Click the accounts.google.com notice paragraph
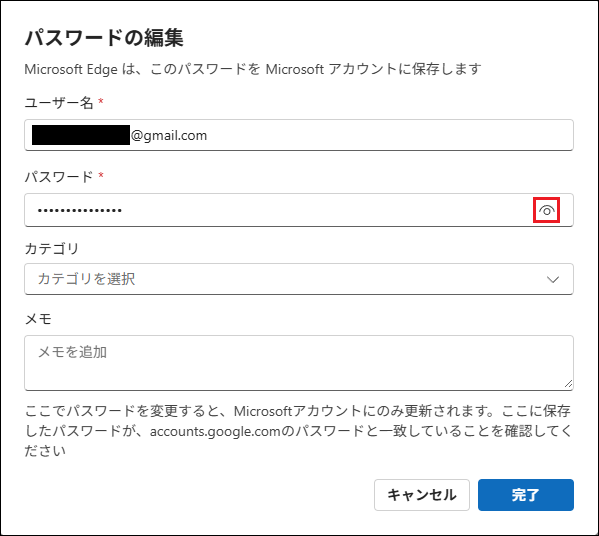This screenshot has width=599, height=536. click(x=298, y=431)
